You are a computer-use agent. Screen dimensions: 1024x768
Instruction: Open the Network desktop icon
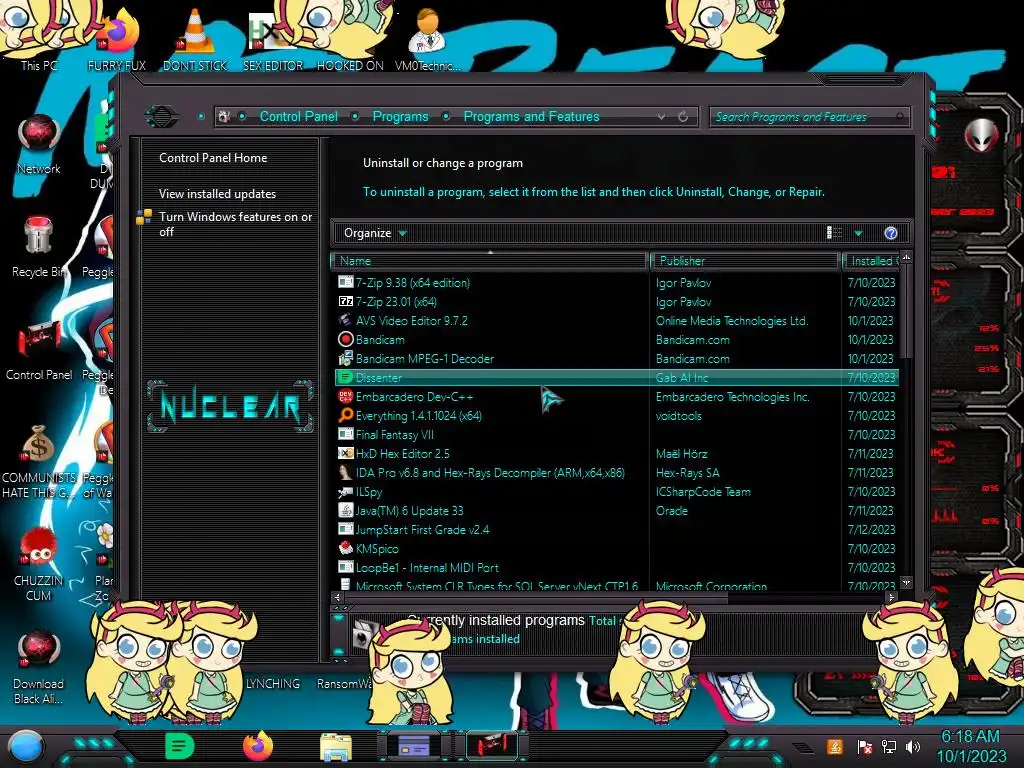39,144
